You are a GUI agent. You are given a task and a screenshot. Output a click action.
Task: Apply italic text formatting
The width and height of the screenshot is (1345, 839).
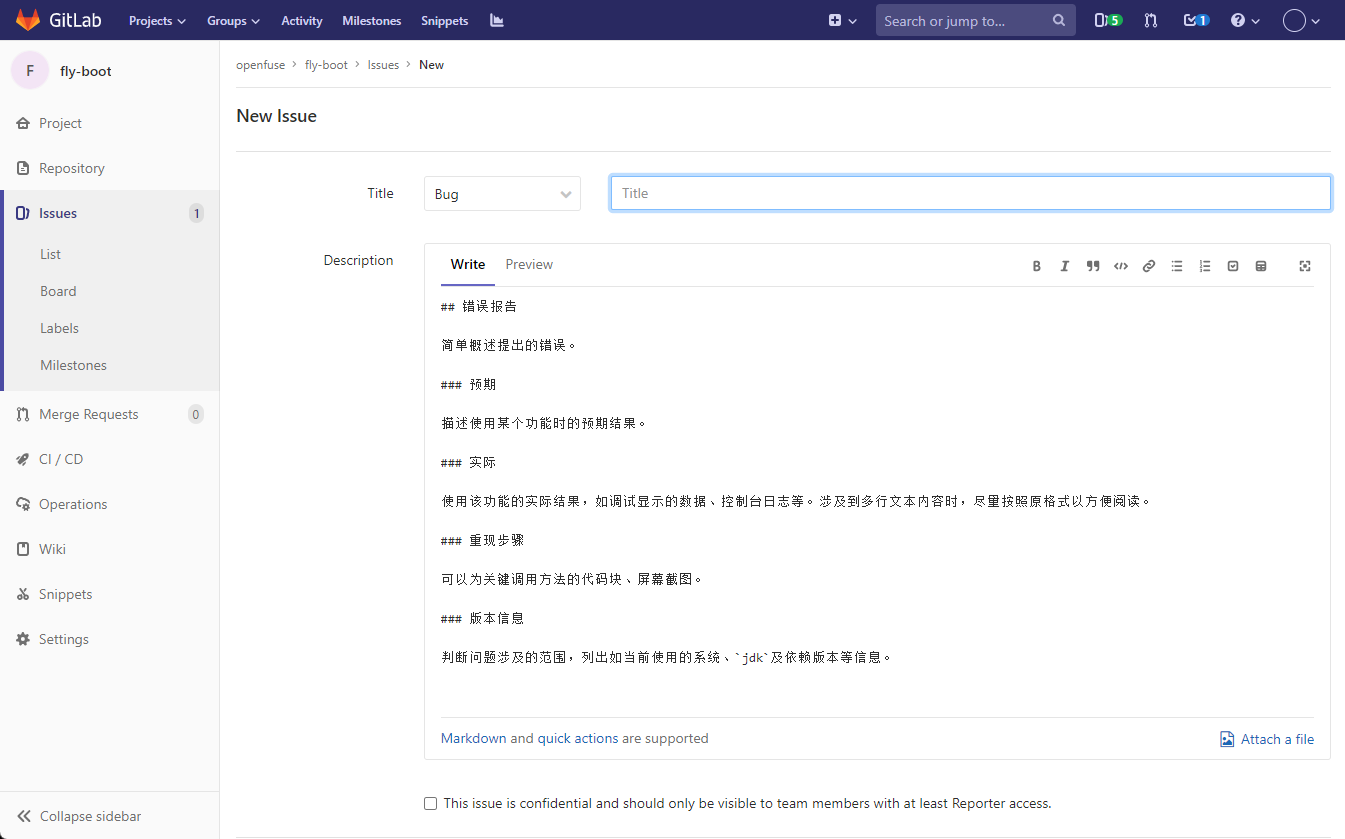point(1065,266)
